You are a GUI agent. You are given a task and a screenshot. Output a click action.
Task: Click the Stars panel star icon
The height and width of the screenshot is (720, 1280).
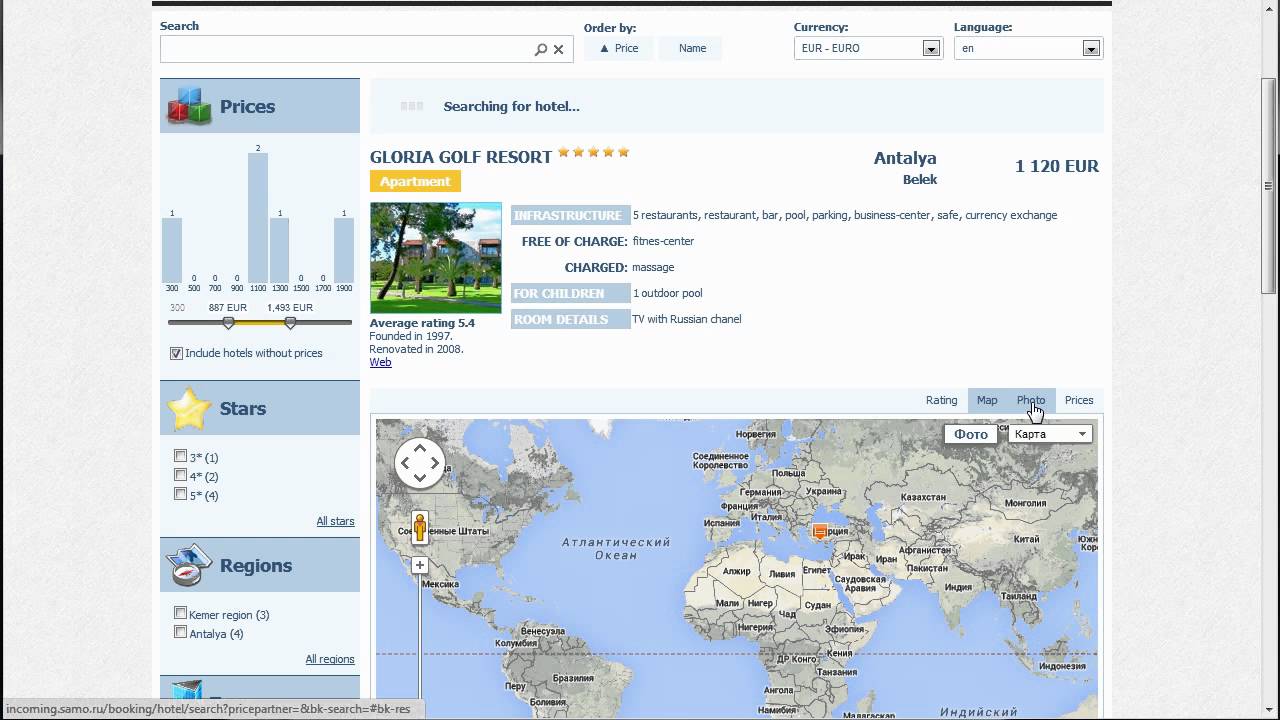point(189,408)
